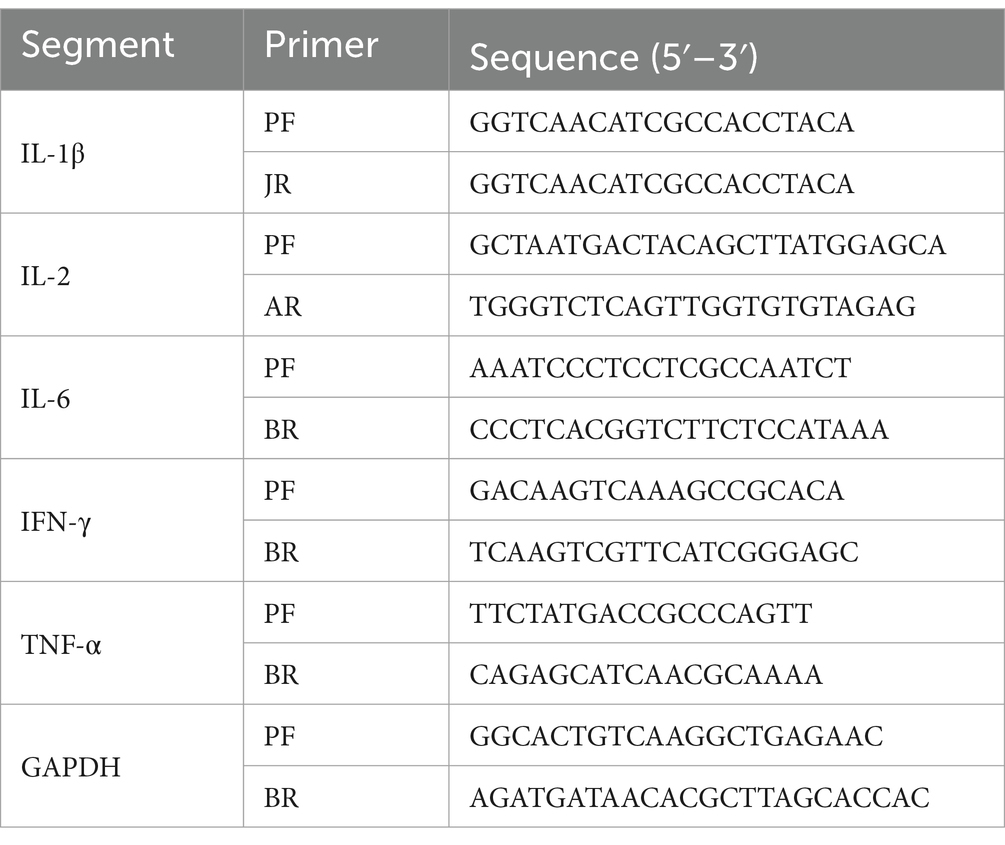Click sequence CAGAGCATCAACGCAAAA
This screenshot has height=845, width=1005.
click(645, 675)
